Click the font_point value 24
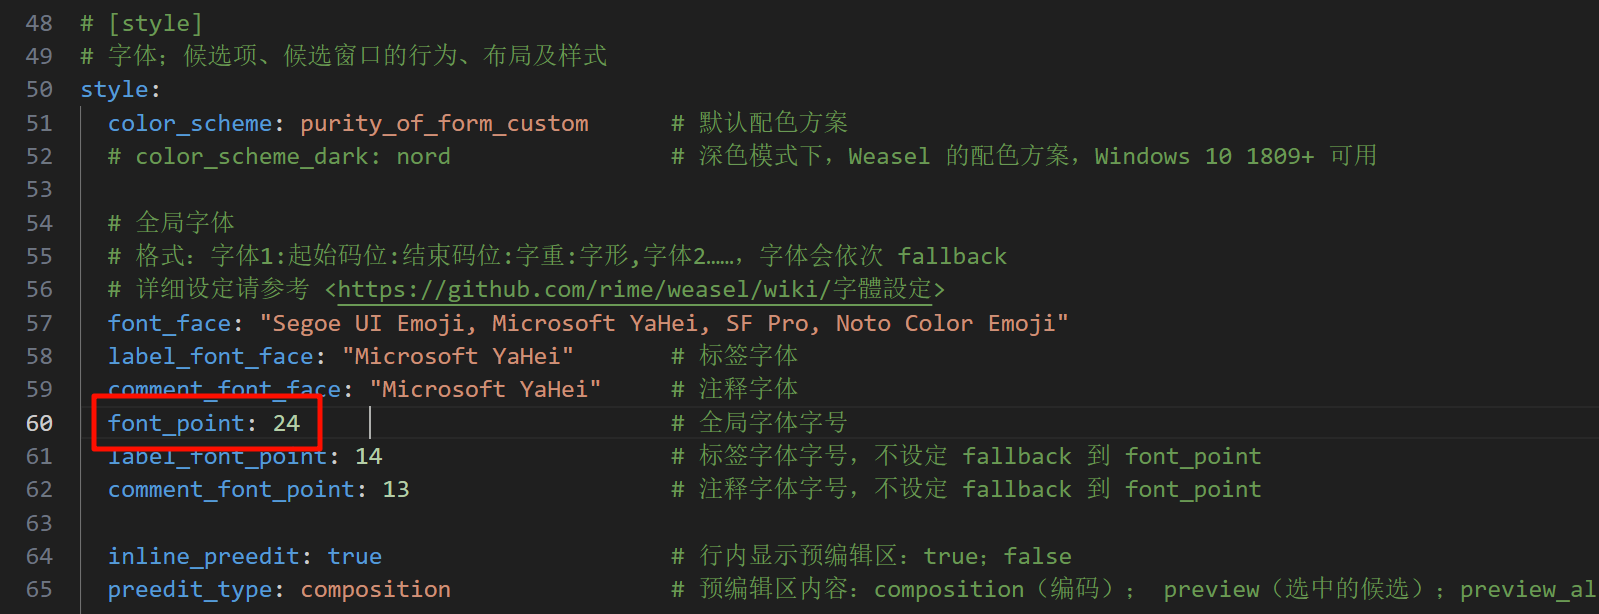This screenshot has height=614, width=1599. click(x=286, y=423)
